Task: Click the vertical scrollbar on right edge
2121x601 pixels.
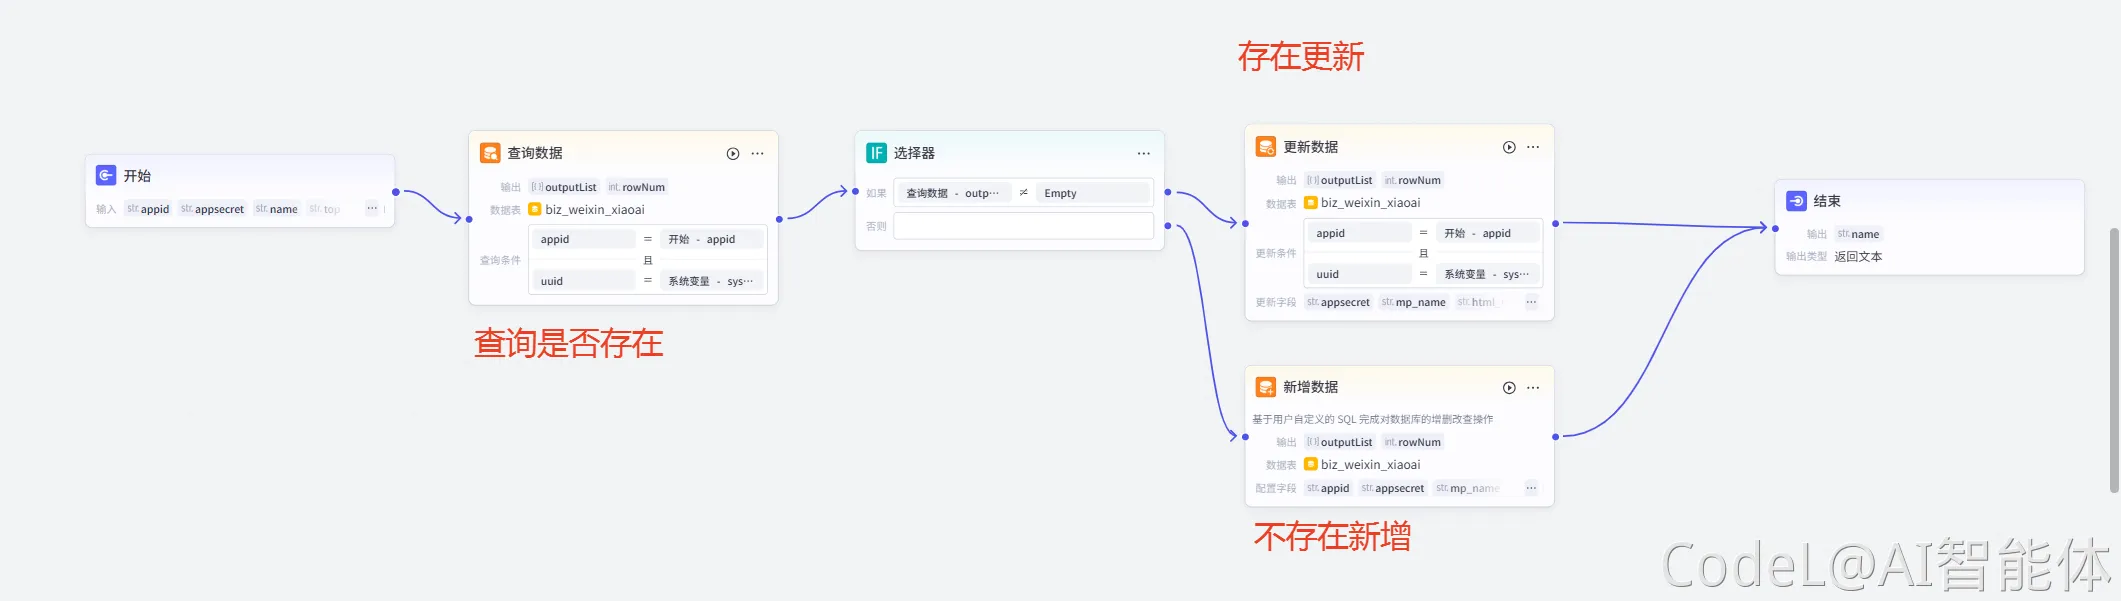Action: [2114, 360]
